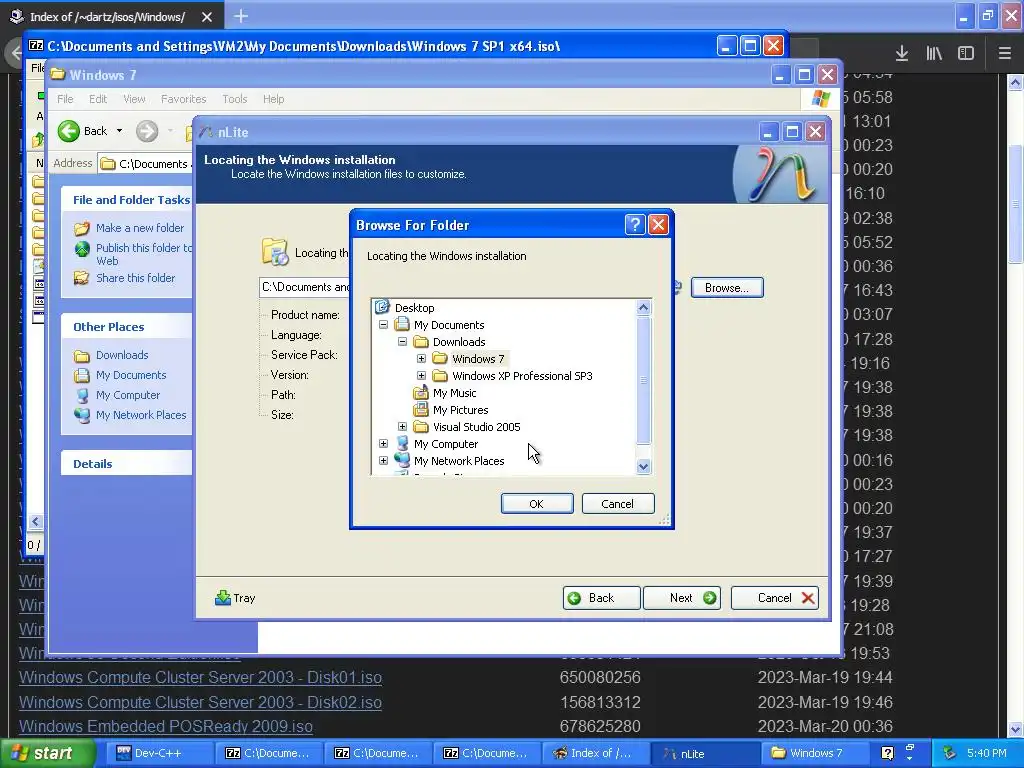
Task: Click My Documents icon in folder tree
Action: [x=402, y=325]
